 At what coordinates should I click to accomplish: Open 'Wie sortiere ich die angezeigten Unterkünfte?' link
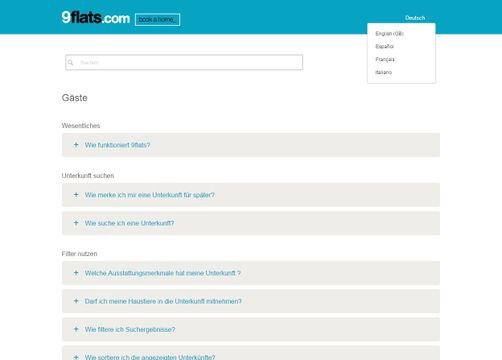pos(150,357)
